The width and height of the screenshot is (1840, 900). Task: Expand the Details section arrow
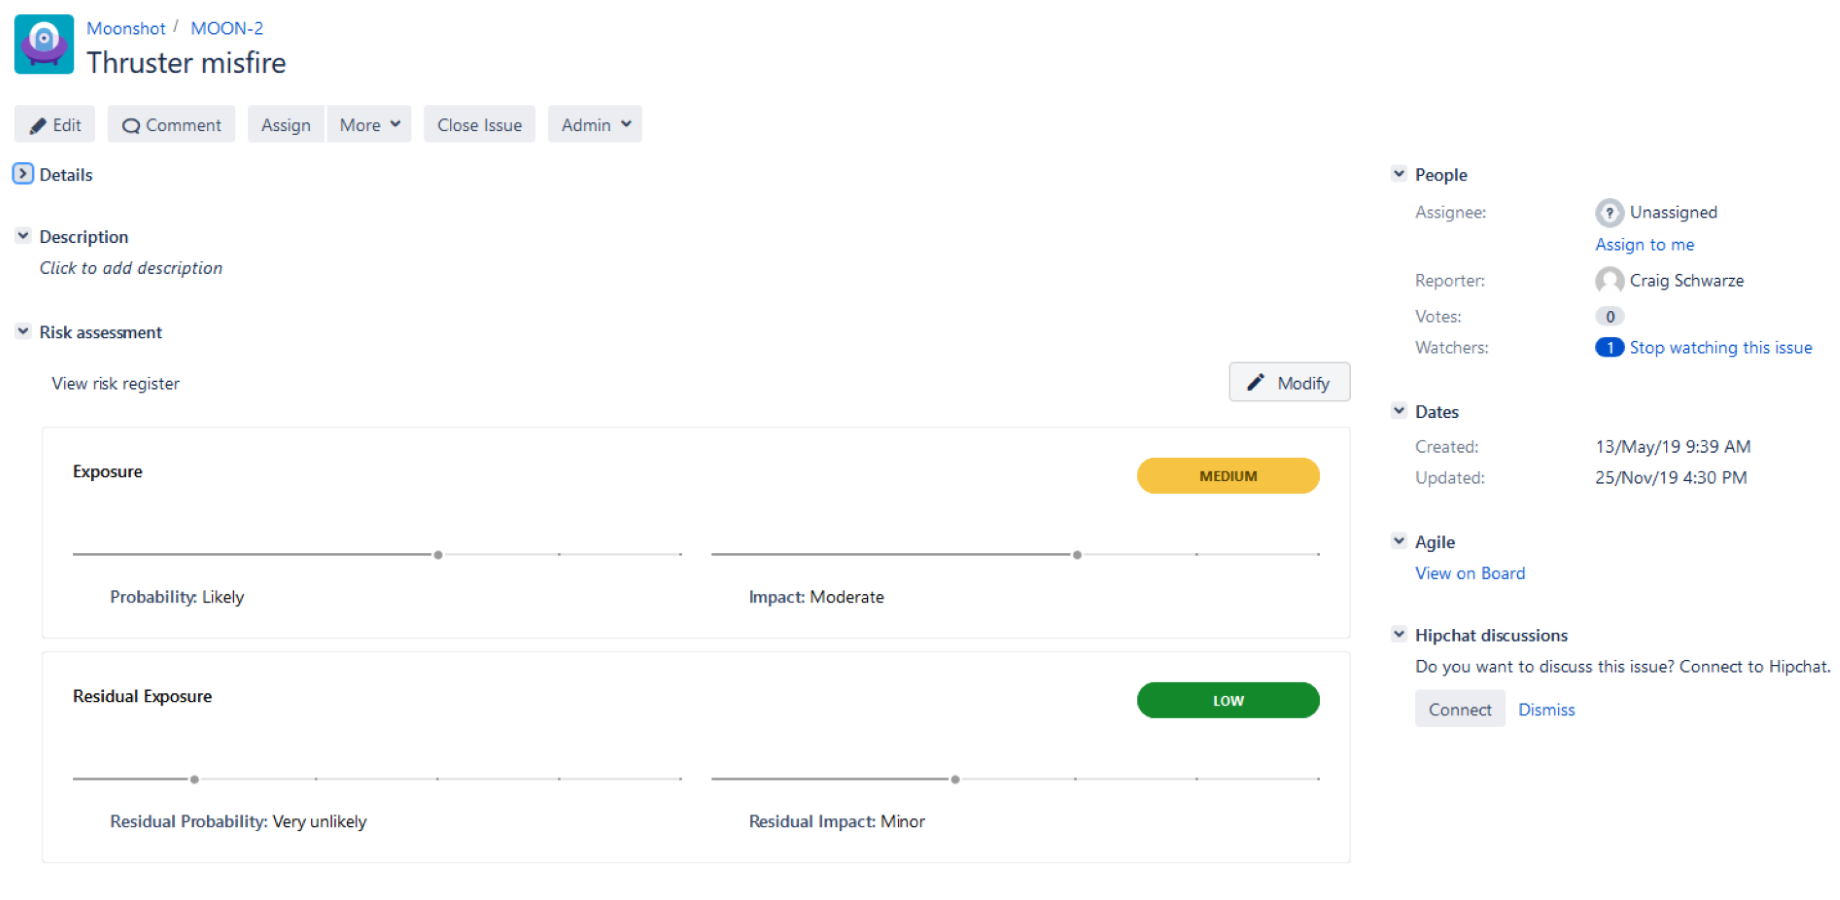[22, 173]
